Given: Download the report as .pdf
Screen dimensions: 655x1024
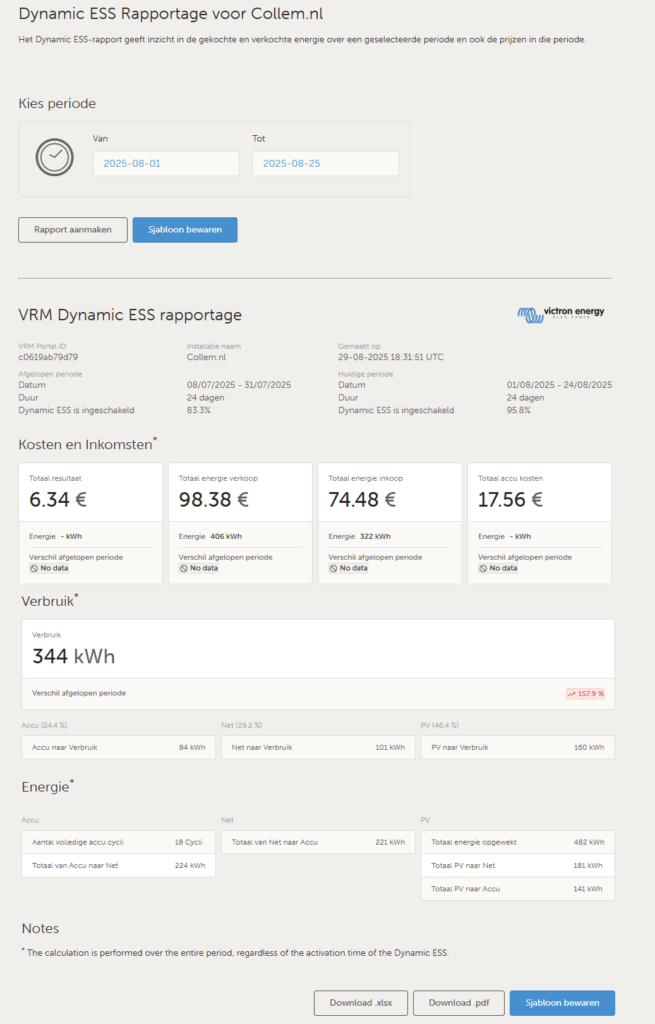Looking at the screenshot, I should coord(459,1003).
